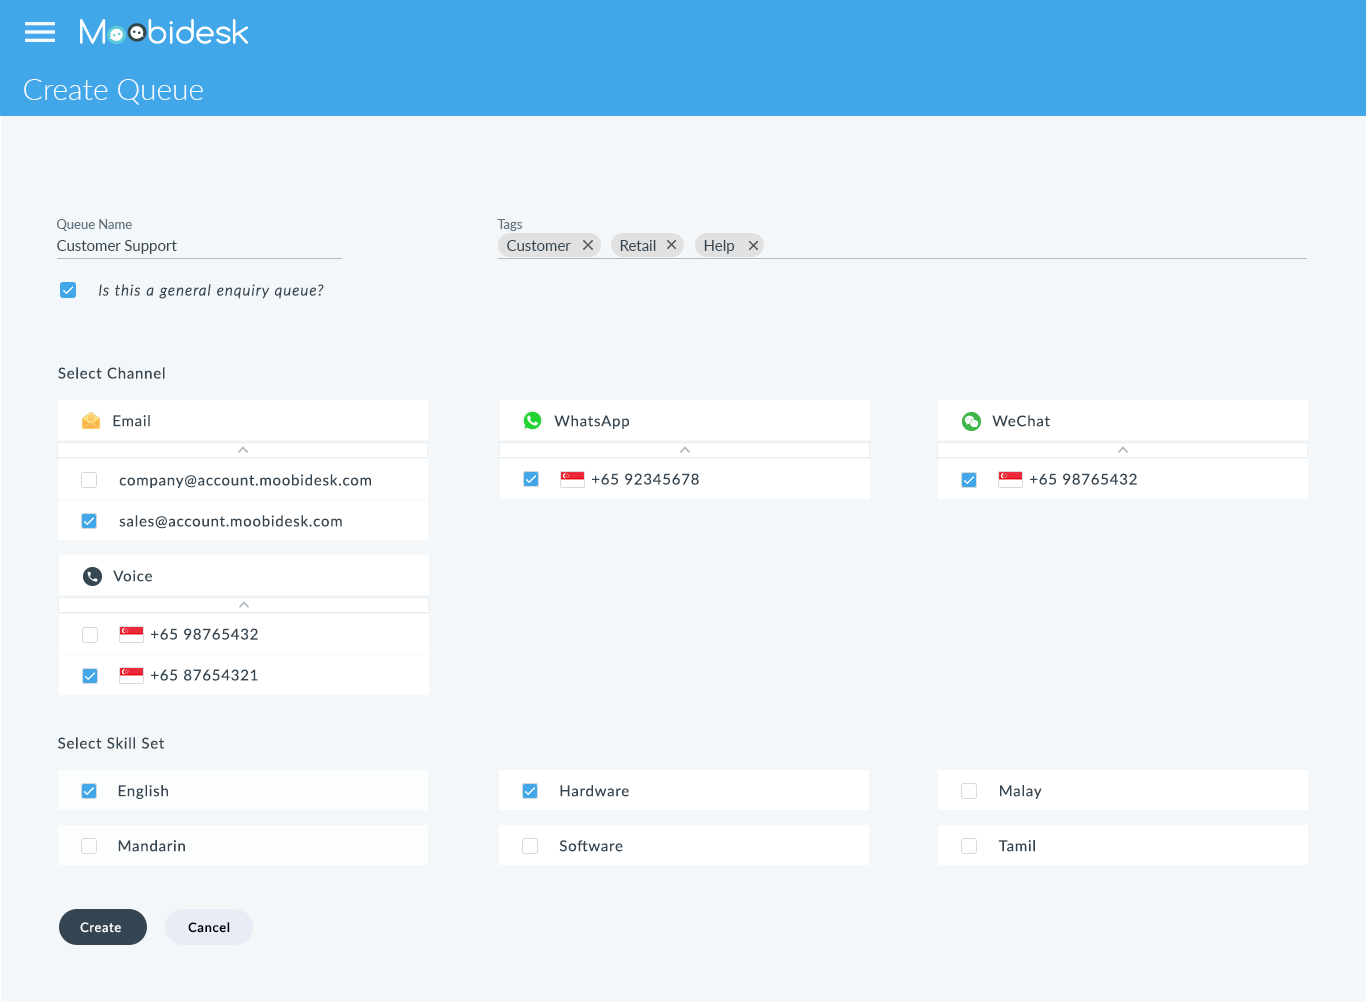
Task: Remove the Customer tag
Action: point(588,245)
